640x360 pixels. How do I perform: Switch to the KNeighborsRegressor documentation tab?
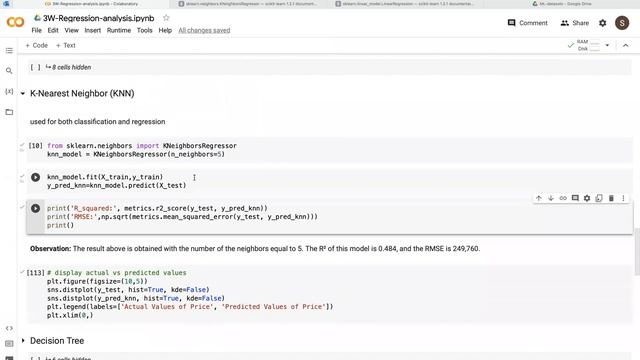click(x=247, y=4)
